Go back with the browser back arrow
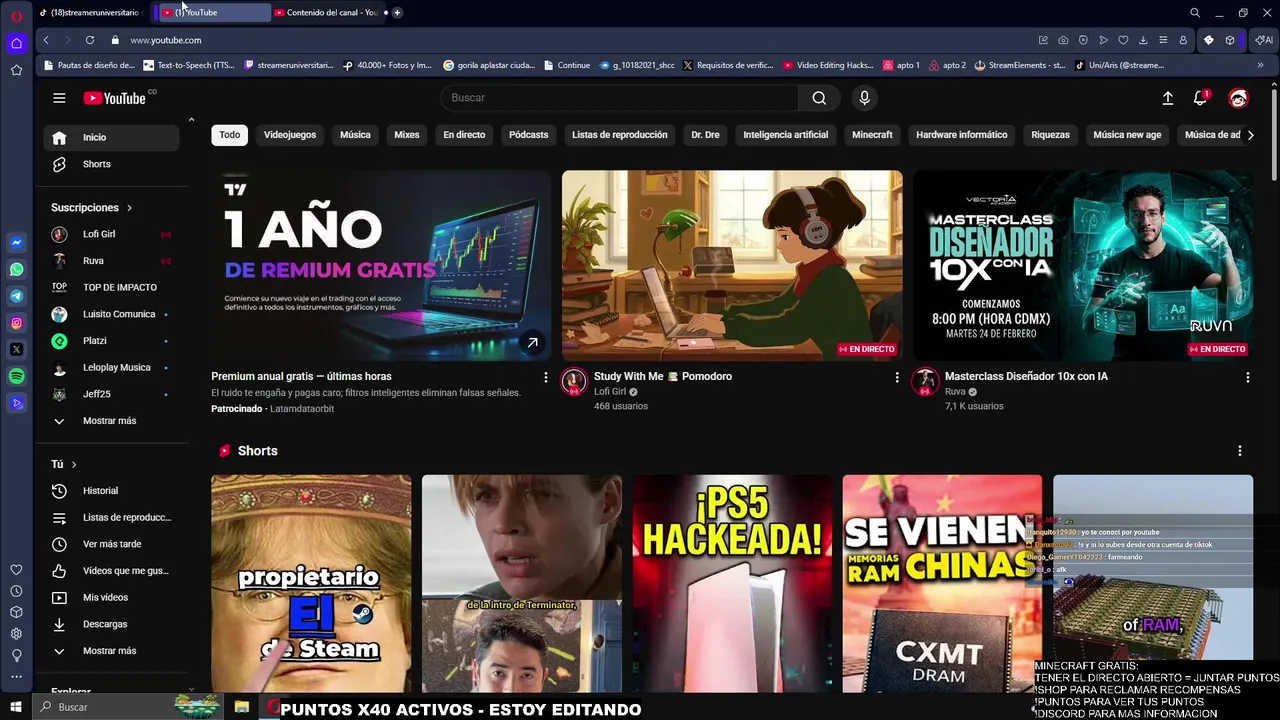This screenshot has height=720, width=1280. coord(46,40)
